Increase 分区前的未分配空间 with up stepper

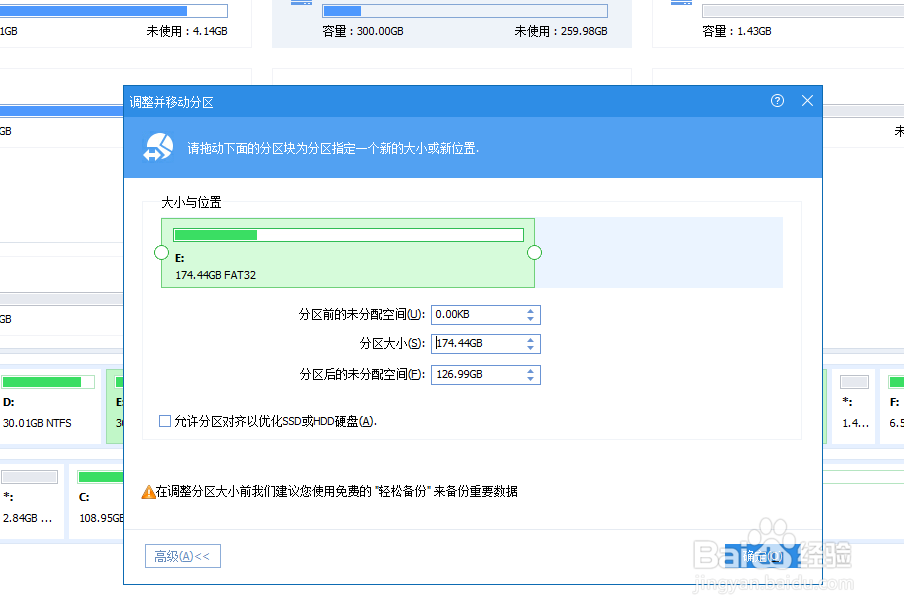tap(533, 310)
